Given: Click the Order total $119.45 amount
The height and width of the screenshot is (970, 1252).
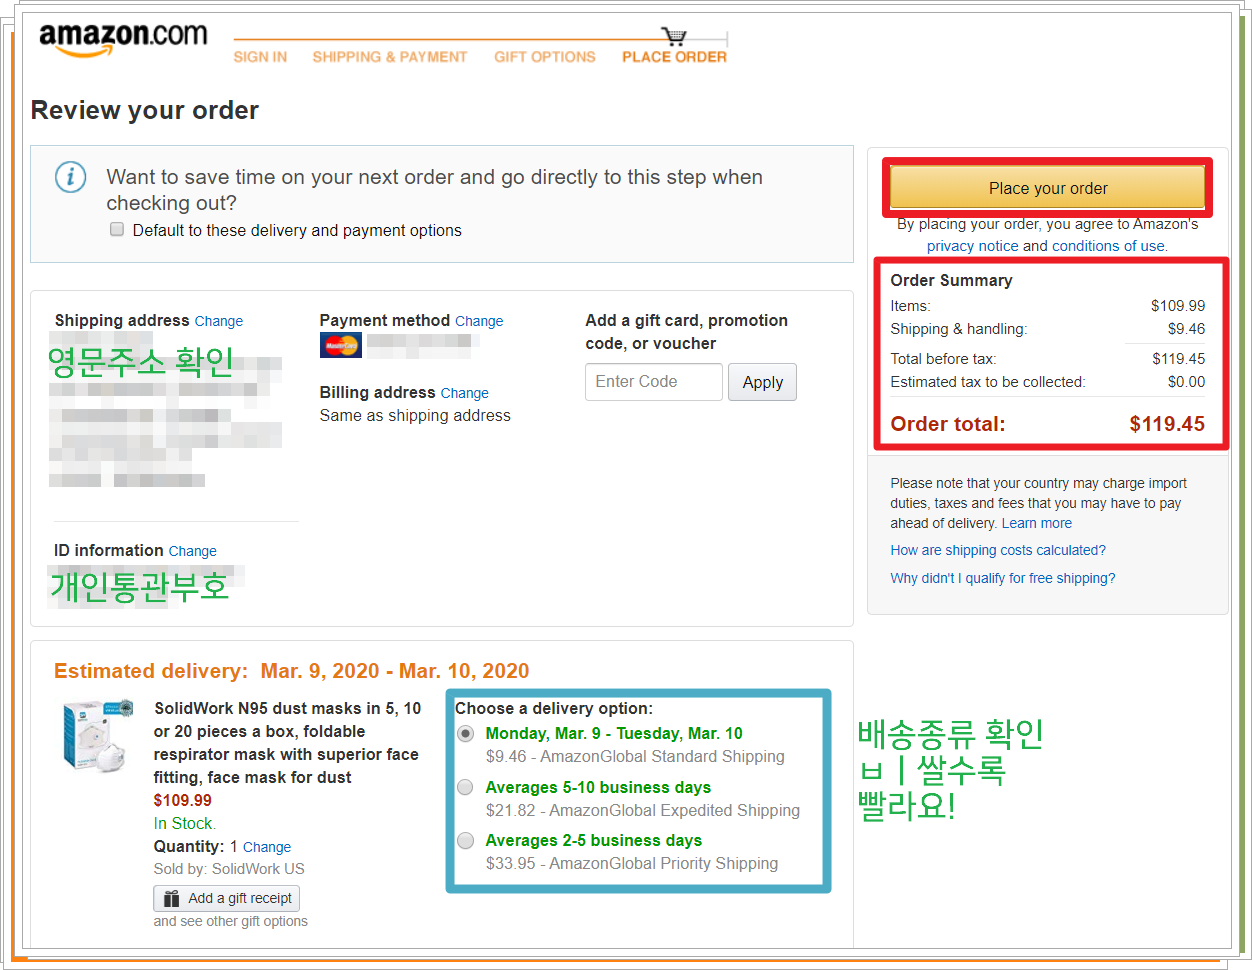Looking at the screenshot, I should coord(1167,424).
